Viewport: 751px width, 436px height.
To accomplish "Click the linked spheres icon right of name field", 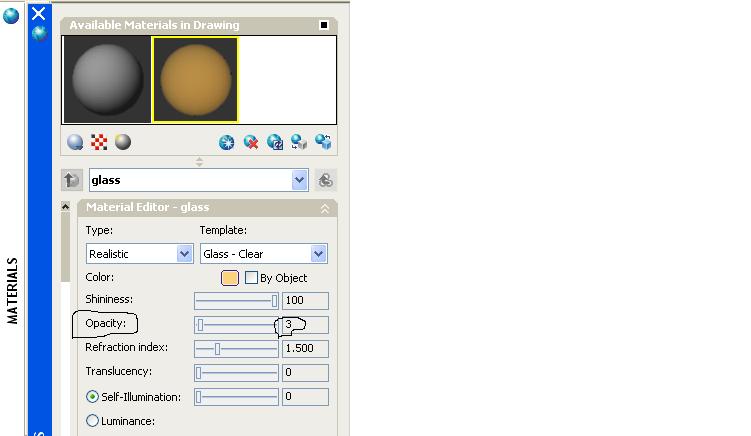I will (x=326, y=180).
